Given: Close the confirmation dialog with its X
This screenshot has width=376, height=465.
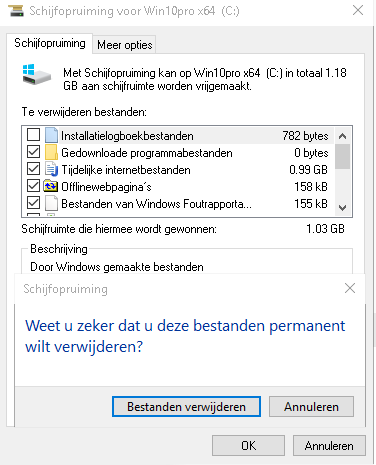Looking at the screenshot, I should pyautogui.click(x=350, y=288).
